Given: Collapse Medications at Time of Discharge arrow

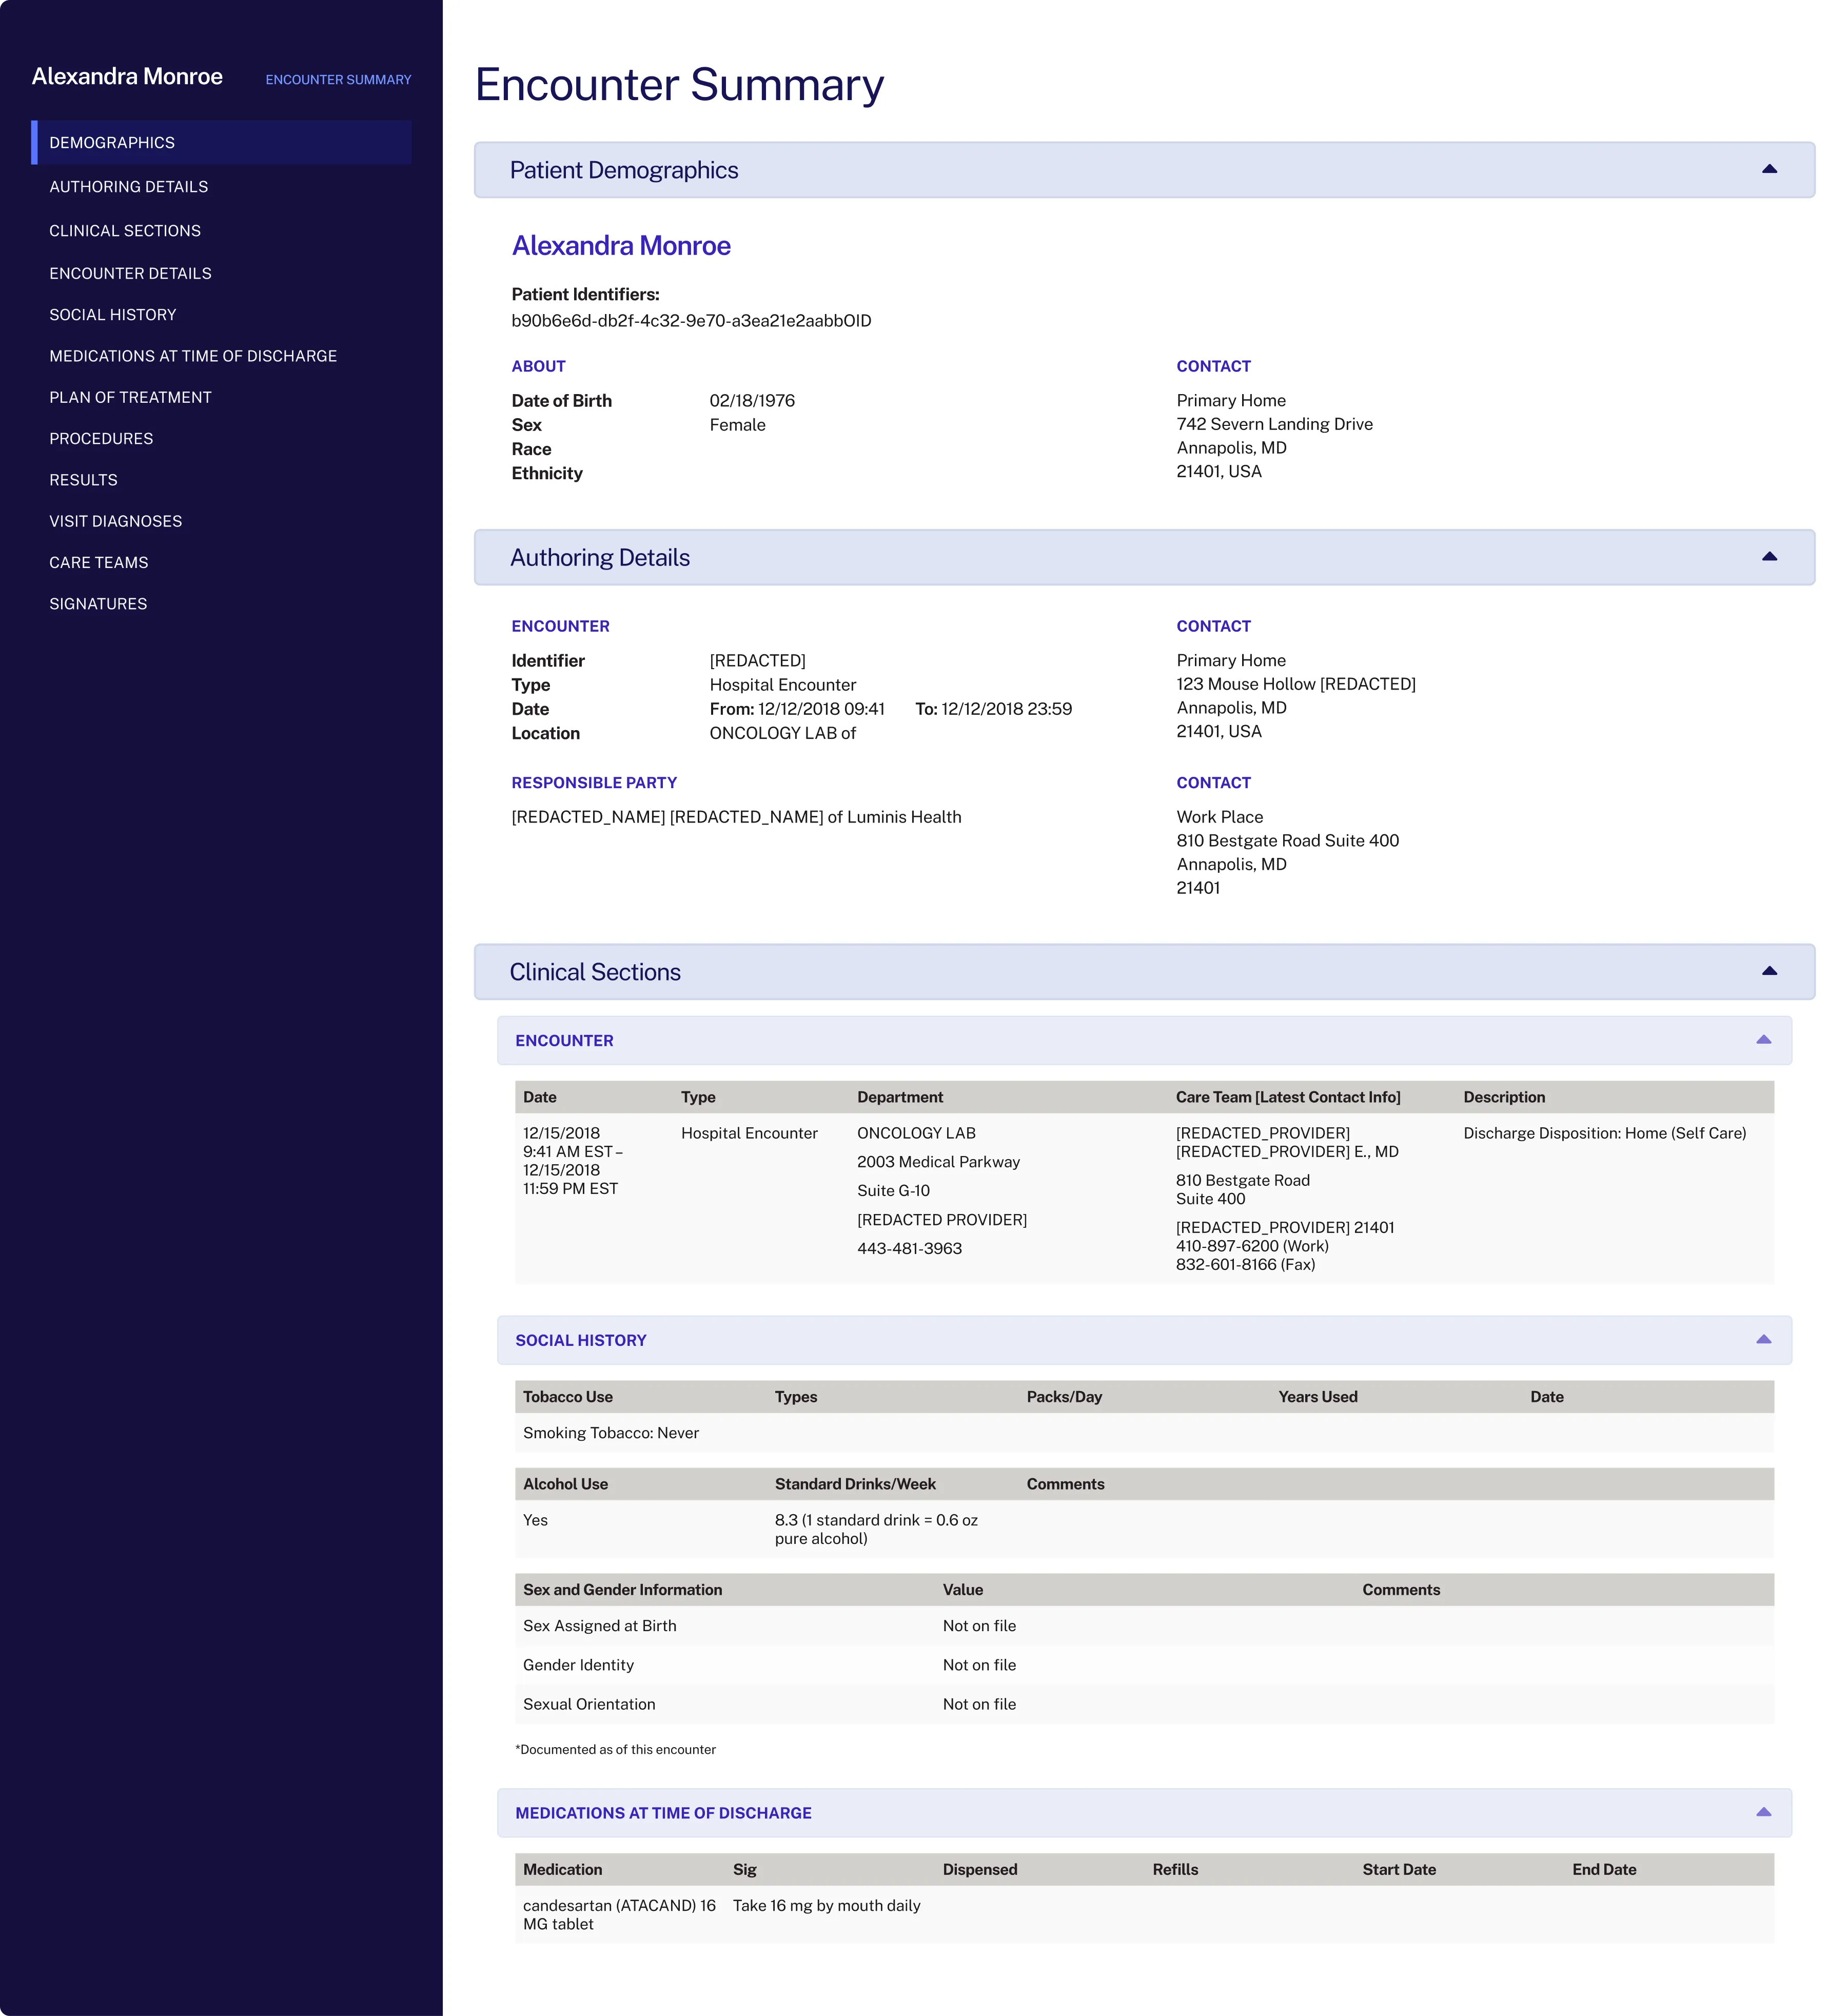Looking at the screenshot, I should click(1763, 1812).
